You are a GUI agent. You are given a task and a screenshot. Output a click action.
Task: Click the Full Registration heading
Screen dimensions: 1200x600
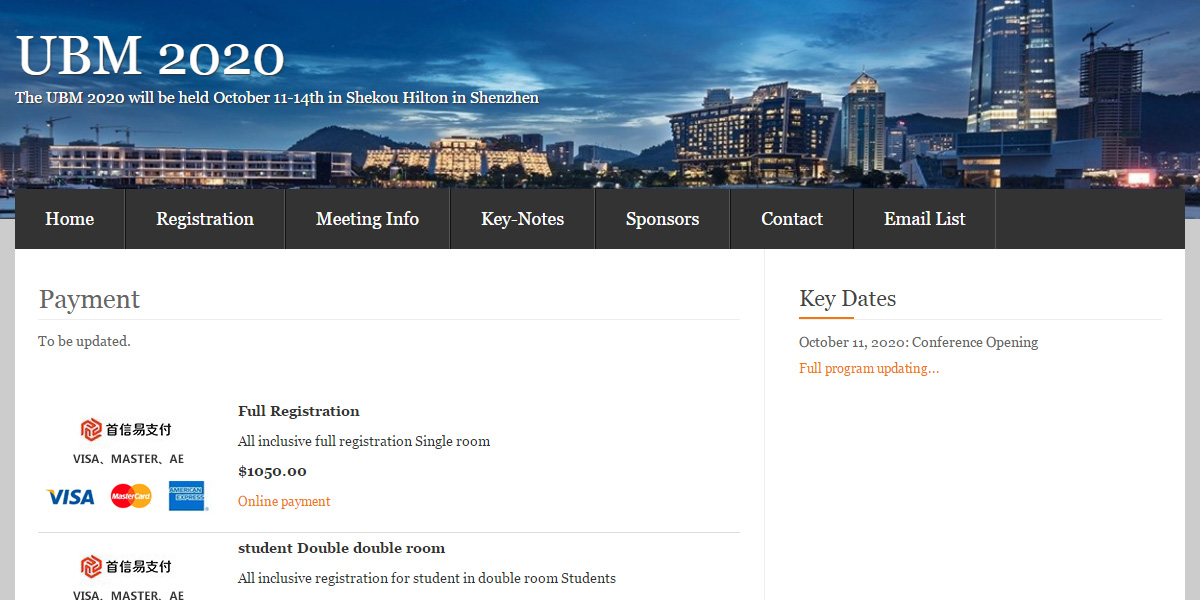[x=298, y=411]
